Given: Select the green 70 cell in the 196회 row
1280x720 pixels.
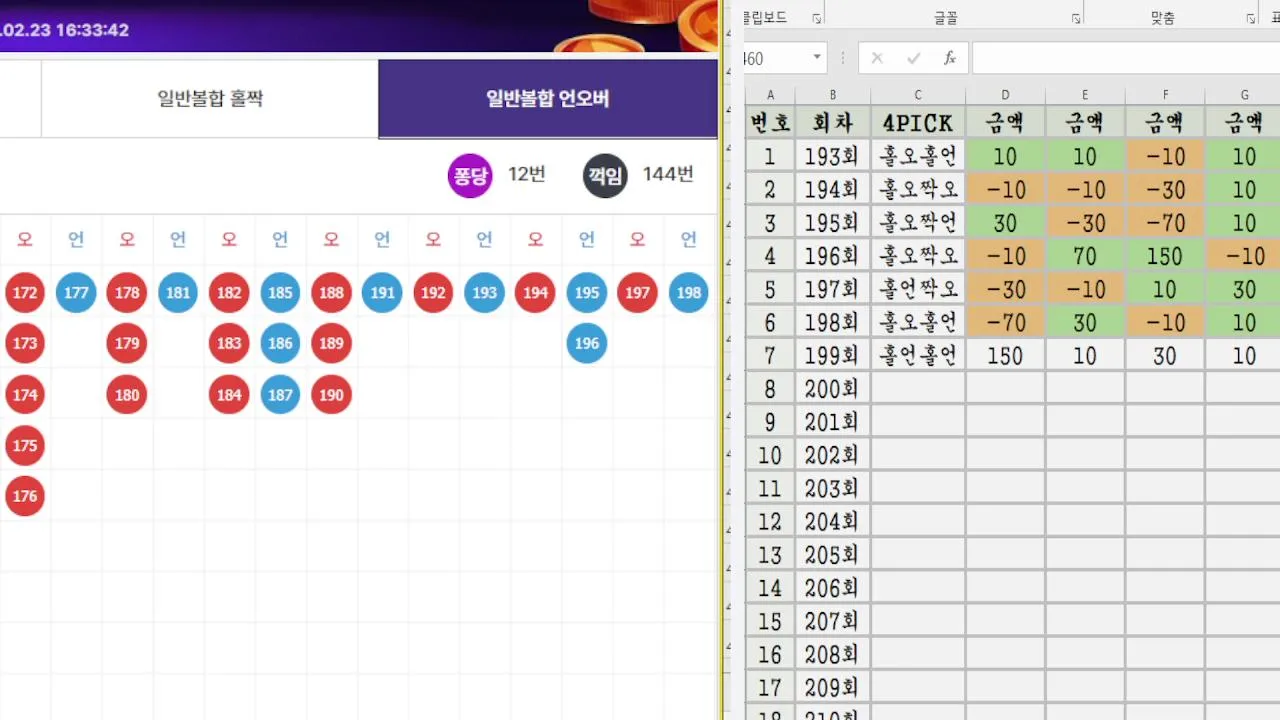Looking at the screenshot, I should pyautogui.click(x=1085, y=256).
